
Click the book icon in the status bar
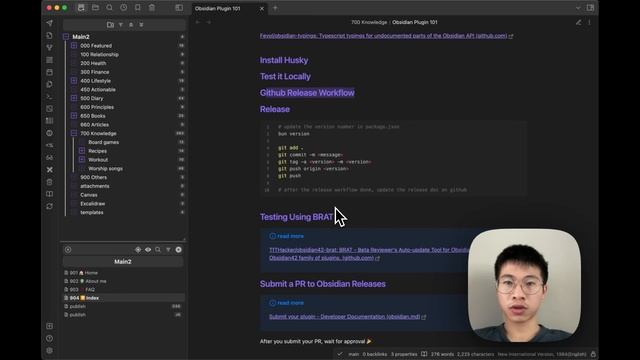click(424, 354)
